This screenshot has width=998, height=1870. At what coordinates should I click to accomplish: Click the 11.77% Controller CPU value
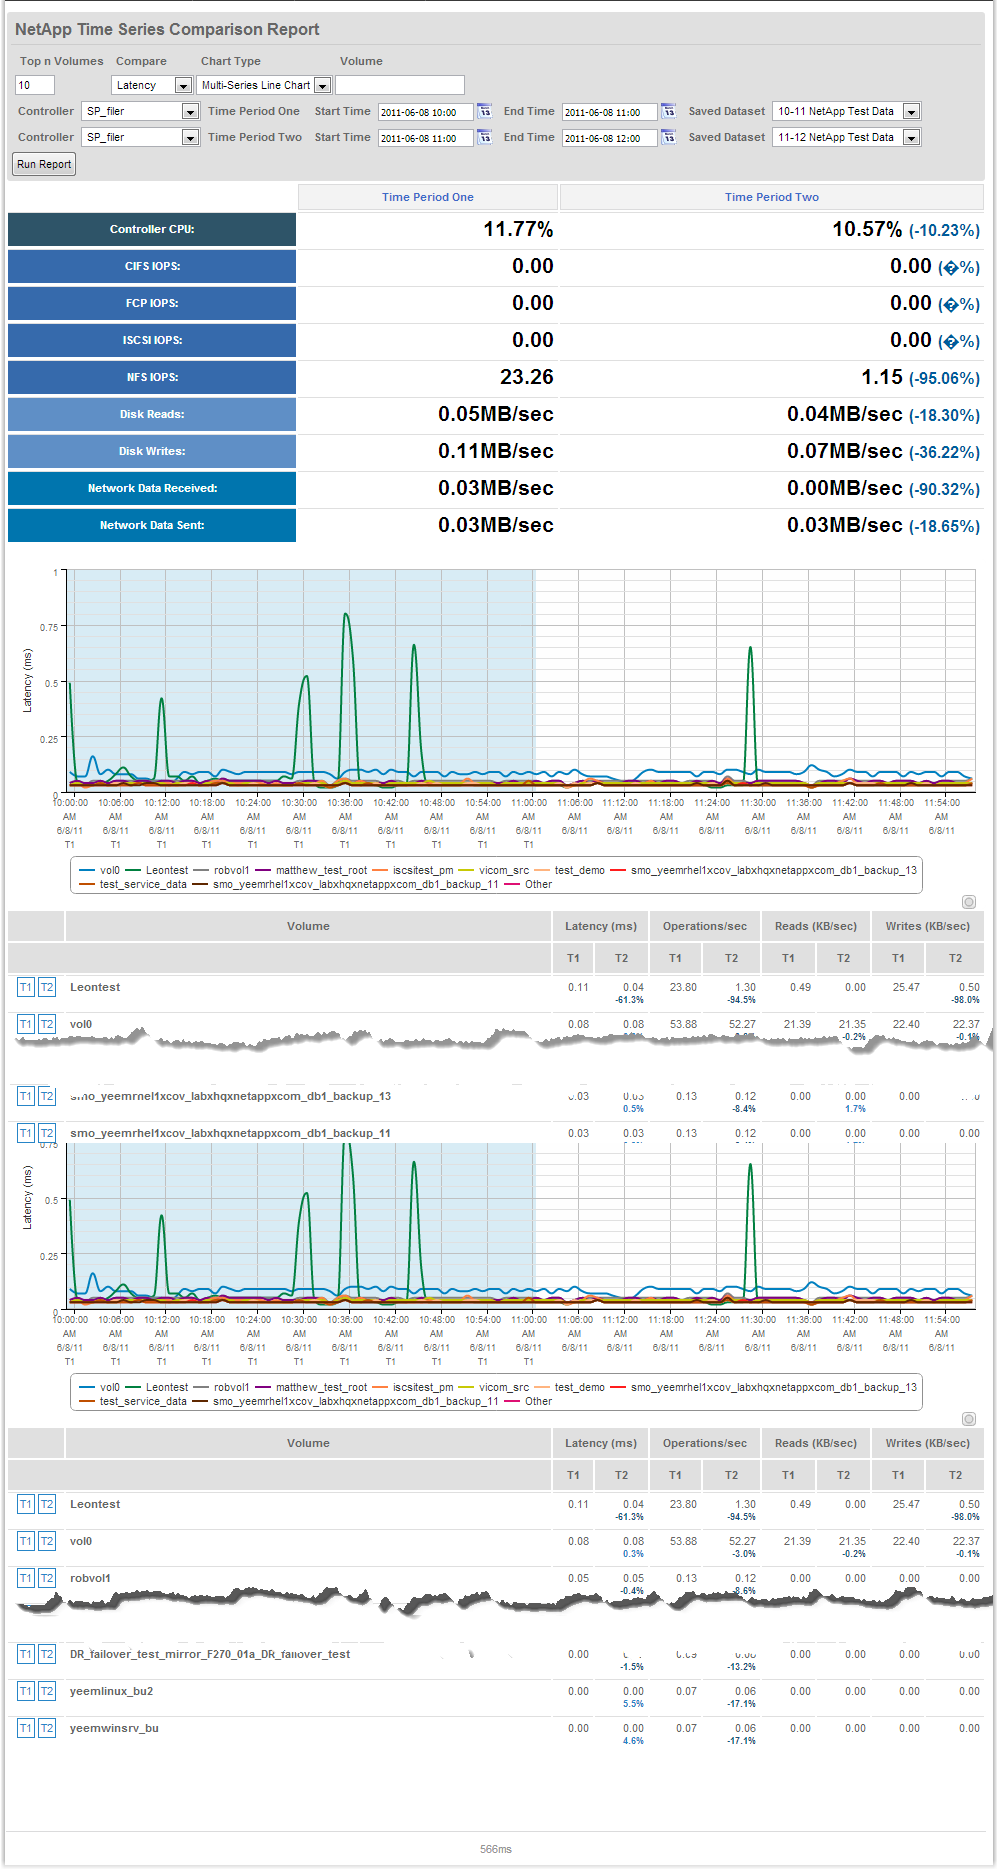(x=518, y=230)
